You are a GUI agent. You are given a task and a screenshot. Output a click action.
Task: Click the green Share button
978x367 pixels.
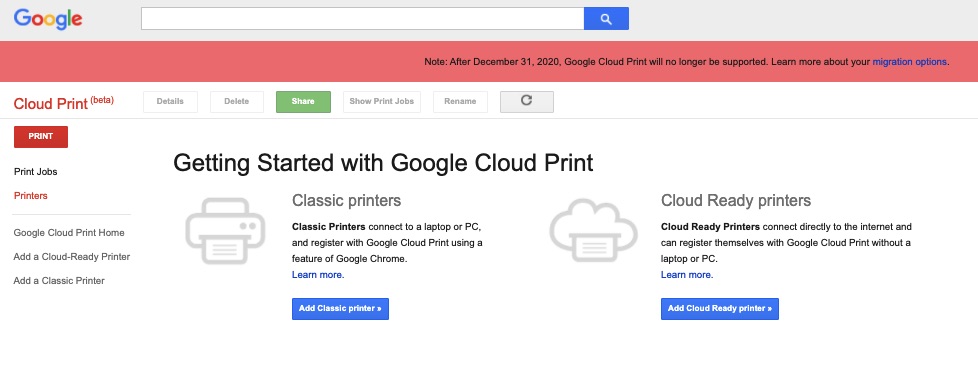(x=303, y=102)
